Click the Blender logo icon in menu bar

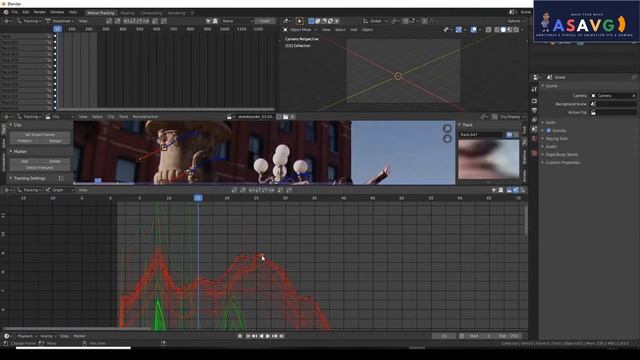click(6, 13)
